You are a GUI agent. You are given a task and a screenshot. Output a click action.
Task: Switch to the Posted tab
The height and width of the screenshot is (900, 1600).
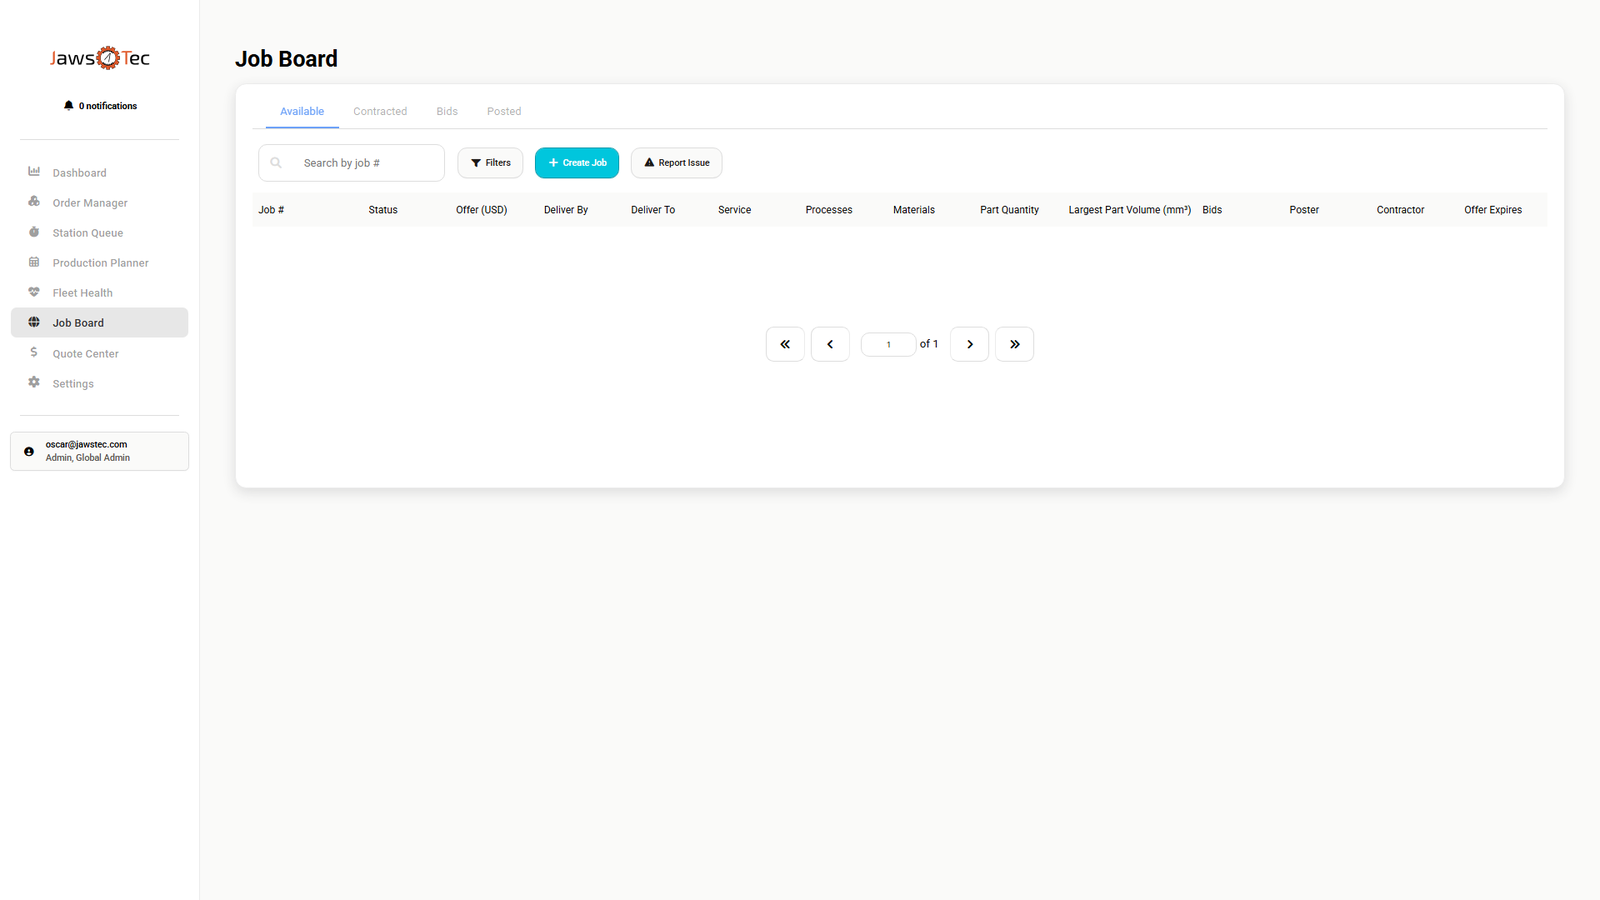coord(504,111)
